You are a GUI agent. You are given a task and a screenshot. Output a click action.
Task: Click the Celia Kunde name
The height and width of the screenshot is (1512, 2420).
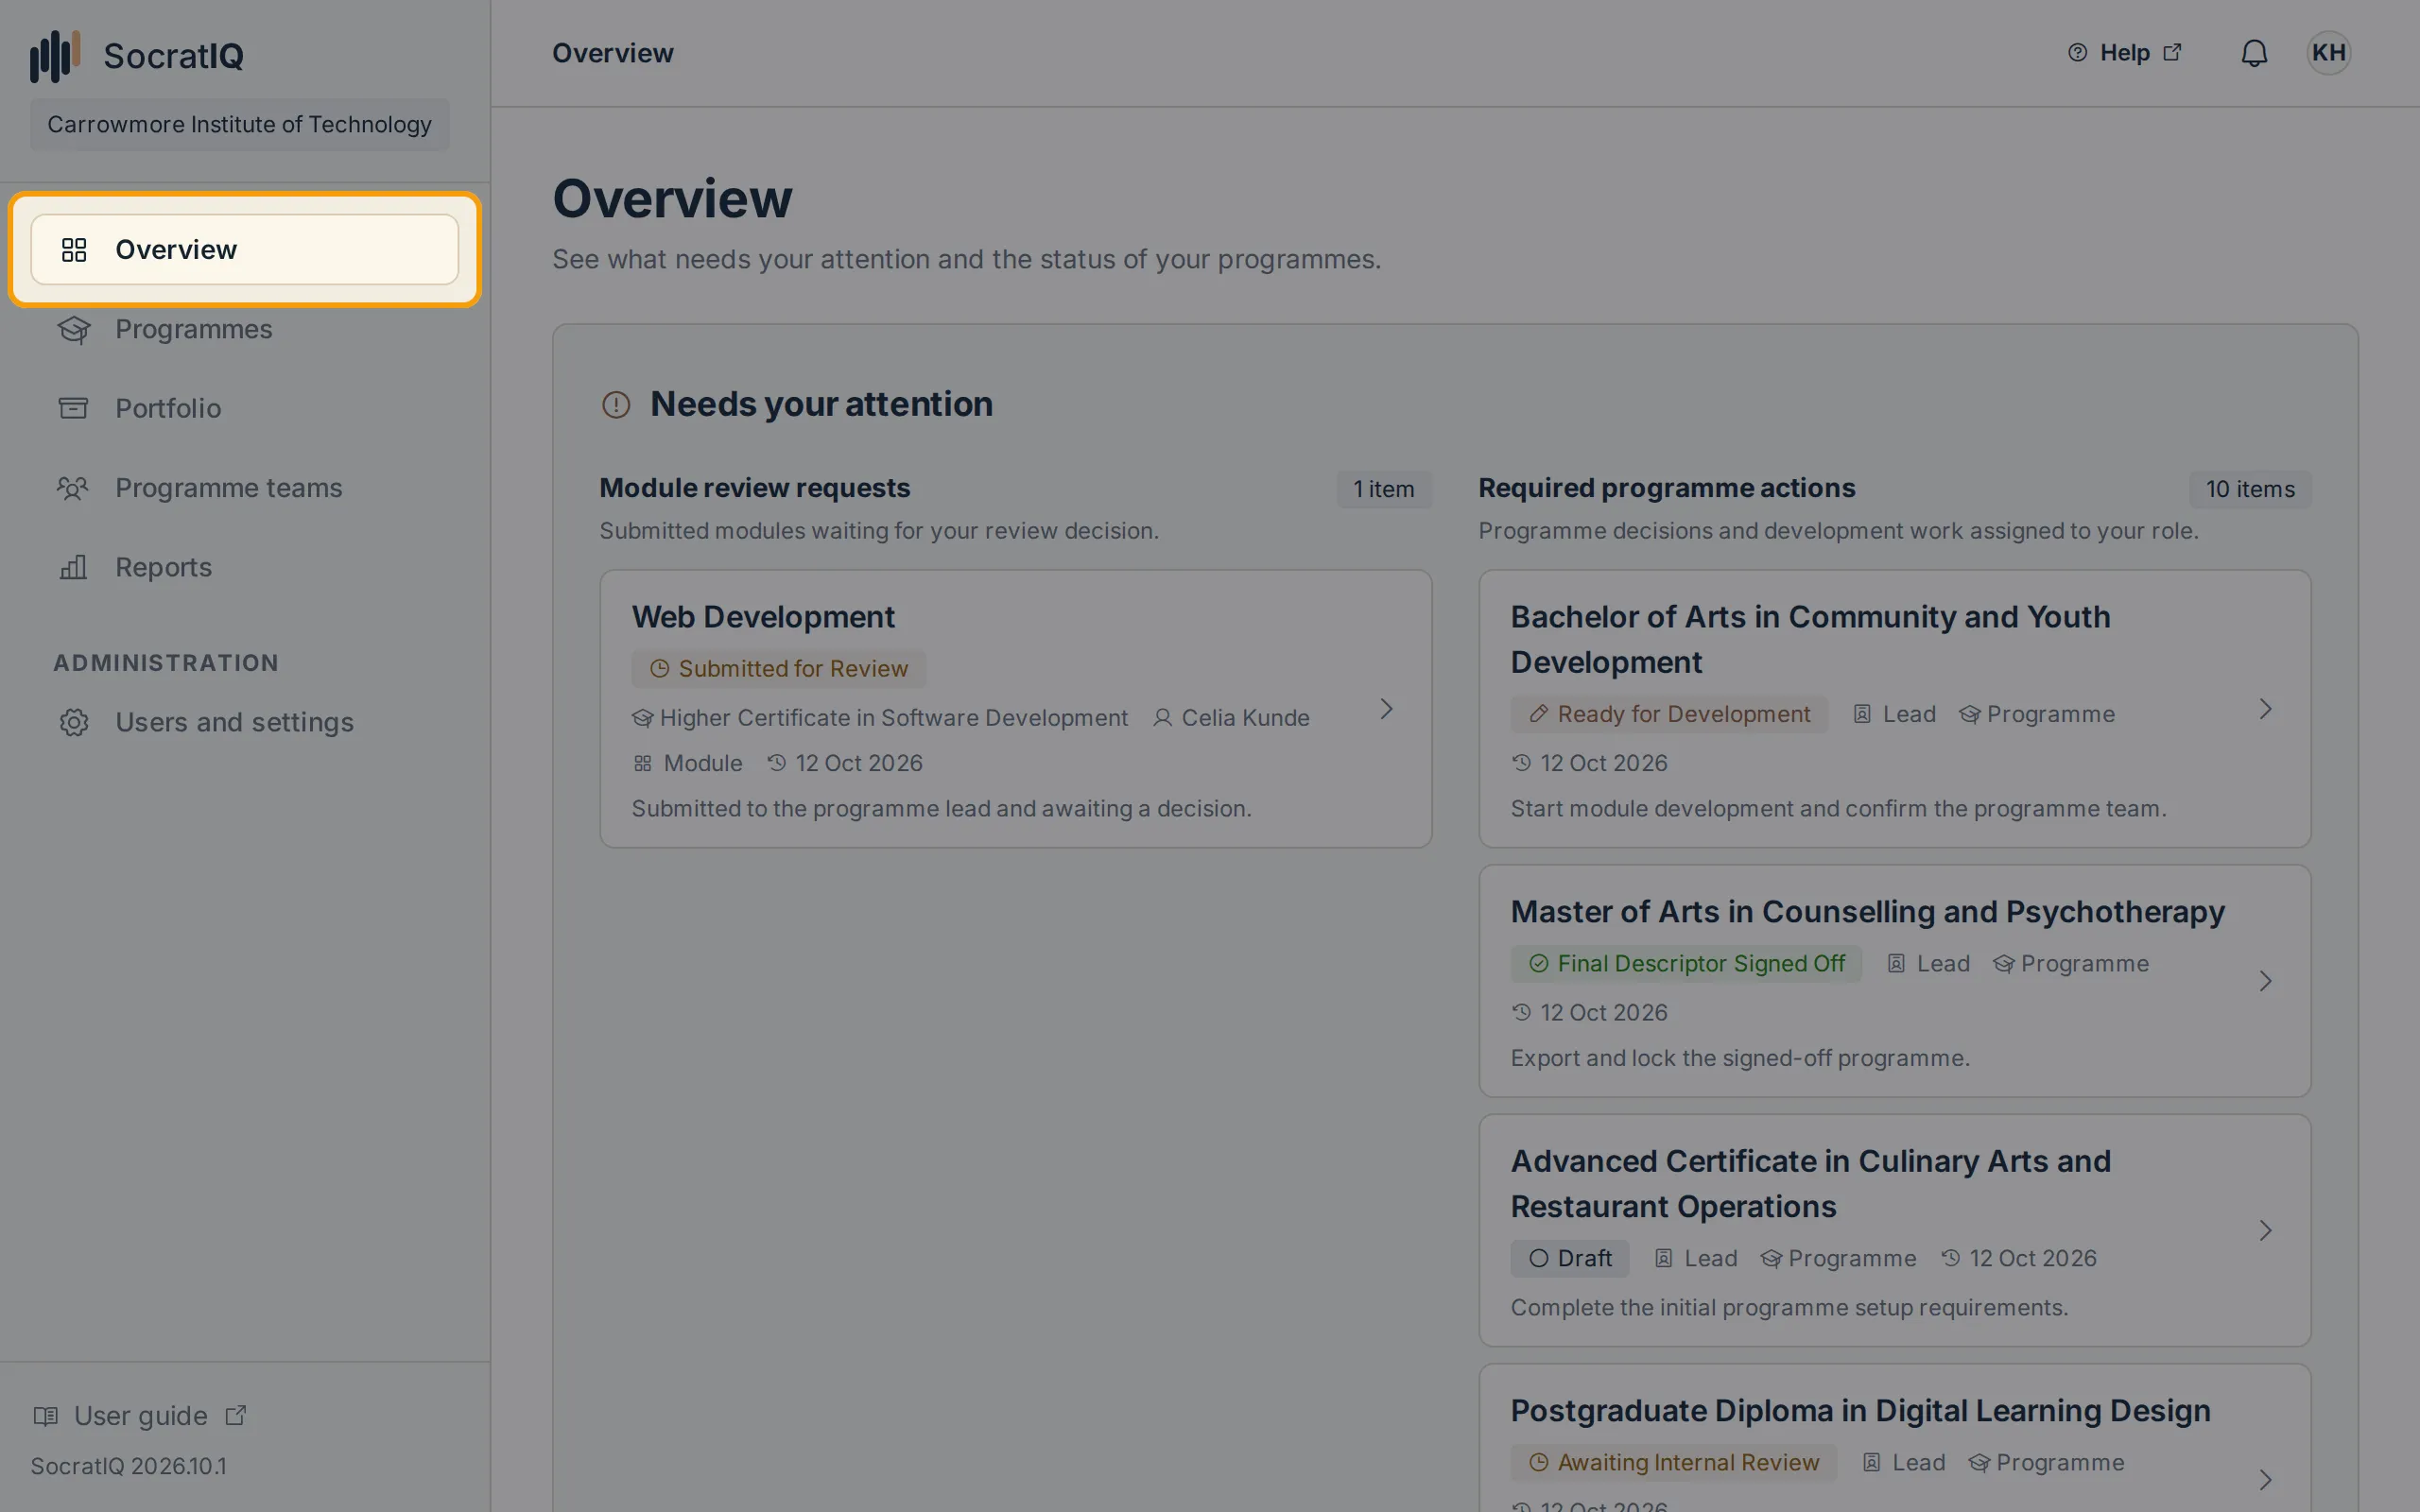click(1245, 718)
